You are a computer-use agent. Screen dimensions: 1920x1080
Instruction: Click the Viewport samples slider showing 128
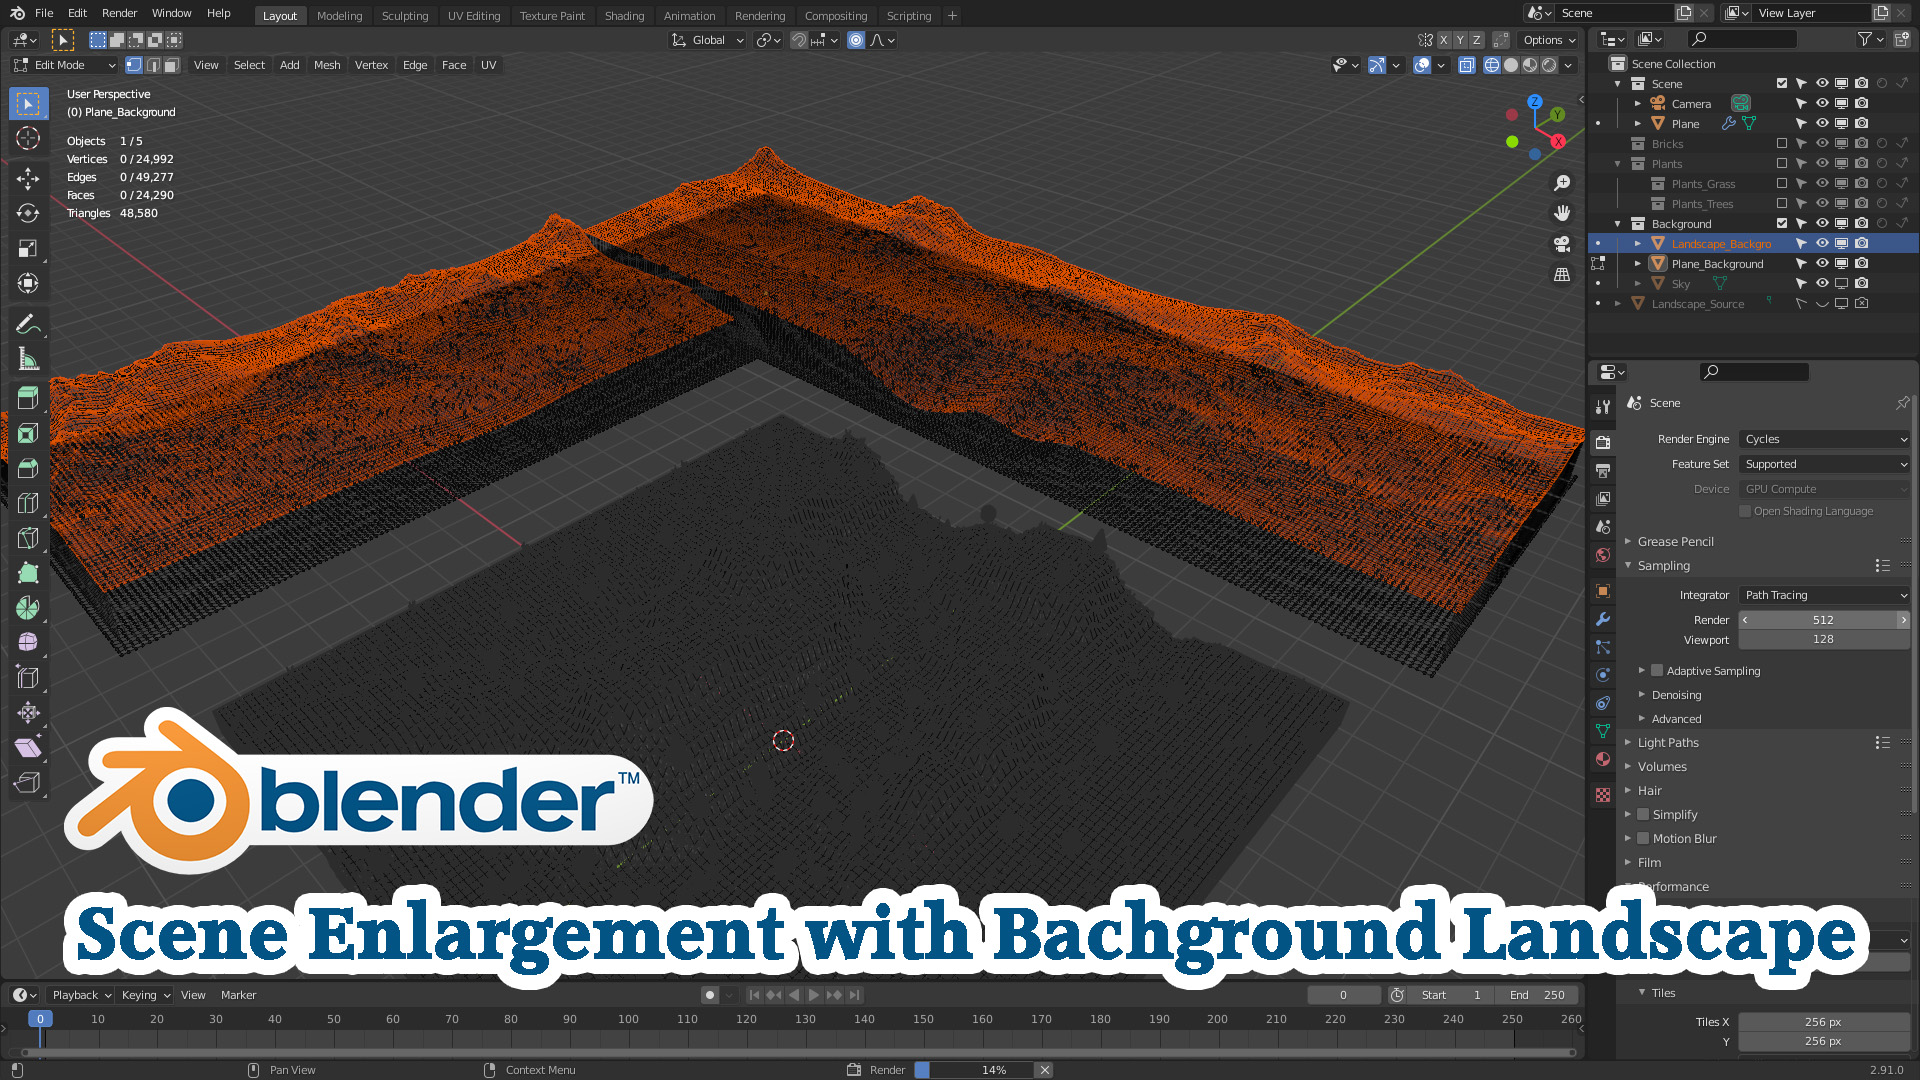pos(1824,640)
